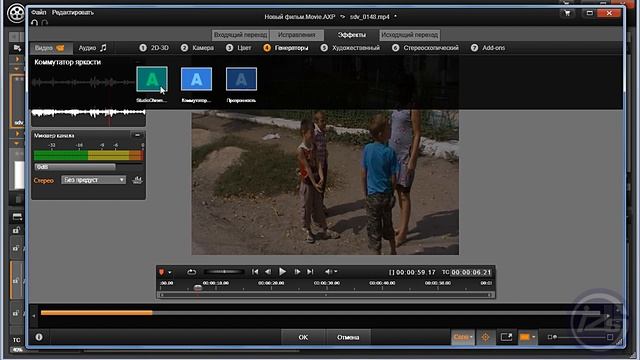Image resolution: width=640 pixels, height=360 pixels.
Task: Adjust the shuttle speed slider
Action: click(224, 272)
